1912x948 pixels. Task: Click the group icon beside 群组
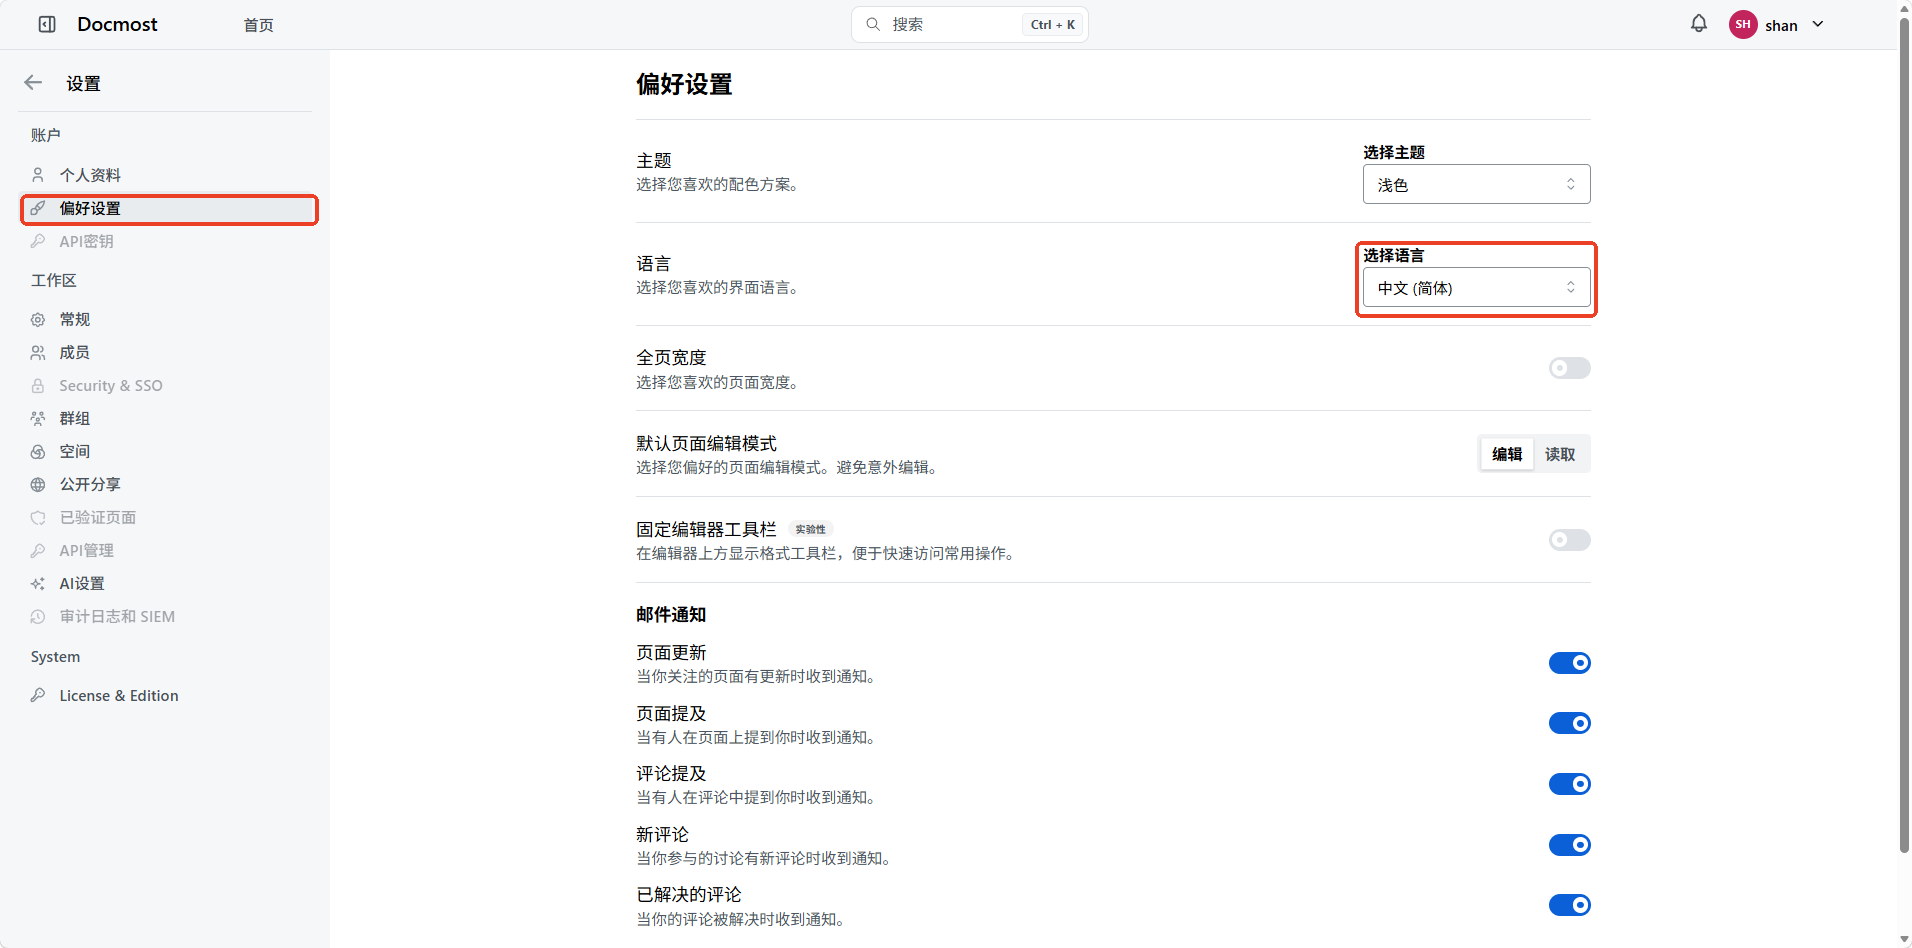click(38, 419)
